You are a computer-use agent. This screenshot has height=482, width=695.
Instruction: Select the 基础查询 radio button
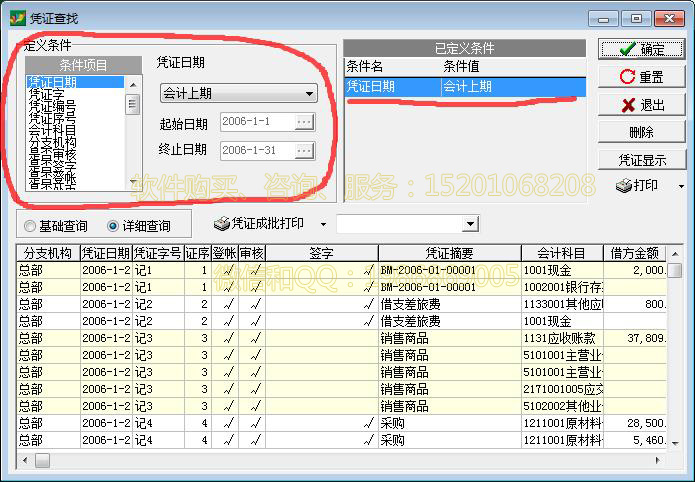pyautogui.click(x=30, y=225)
